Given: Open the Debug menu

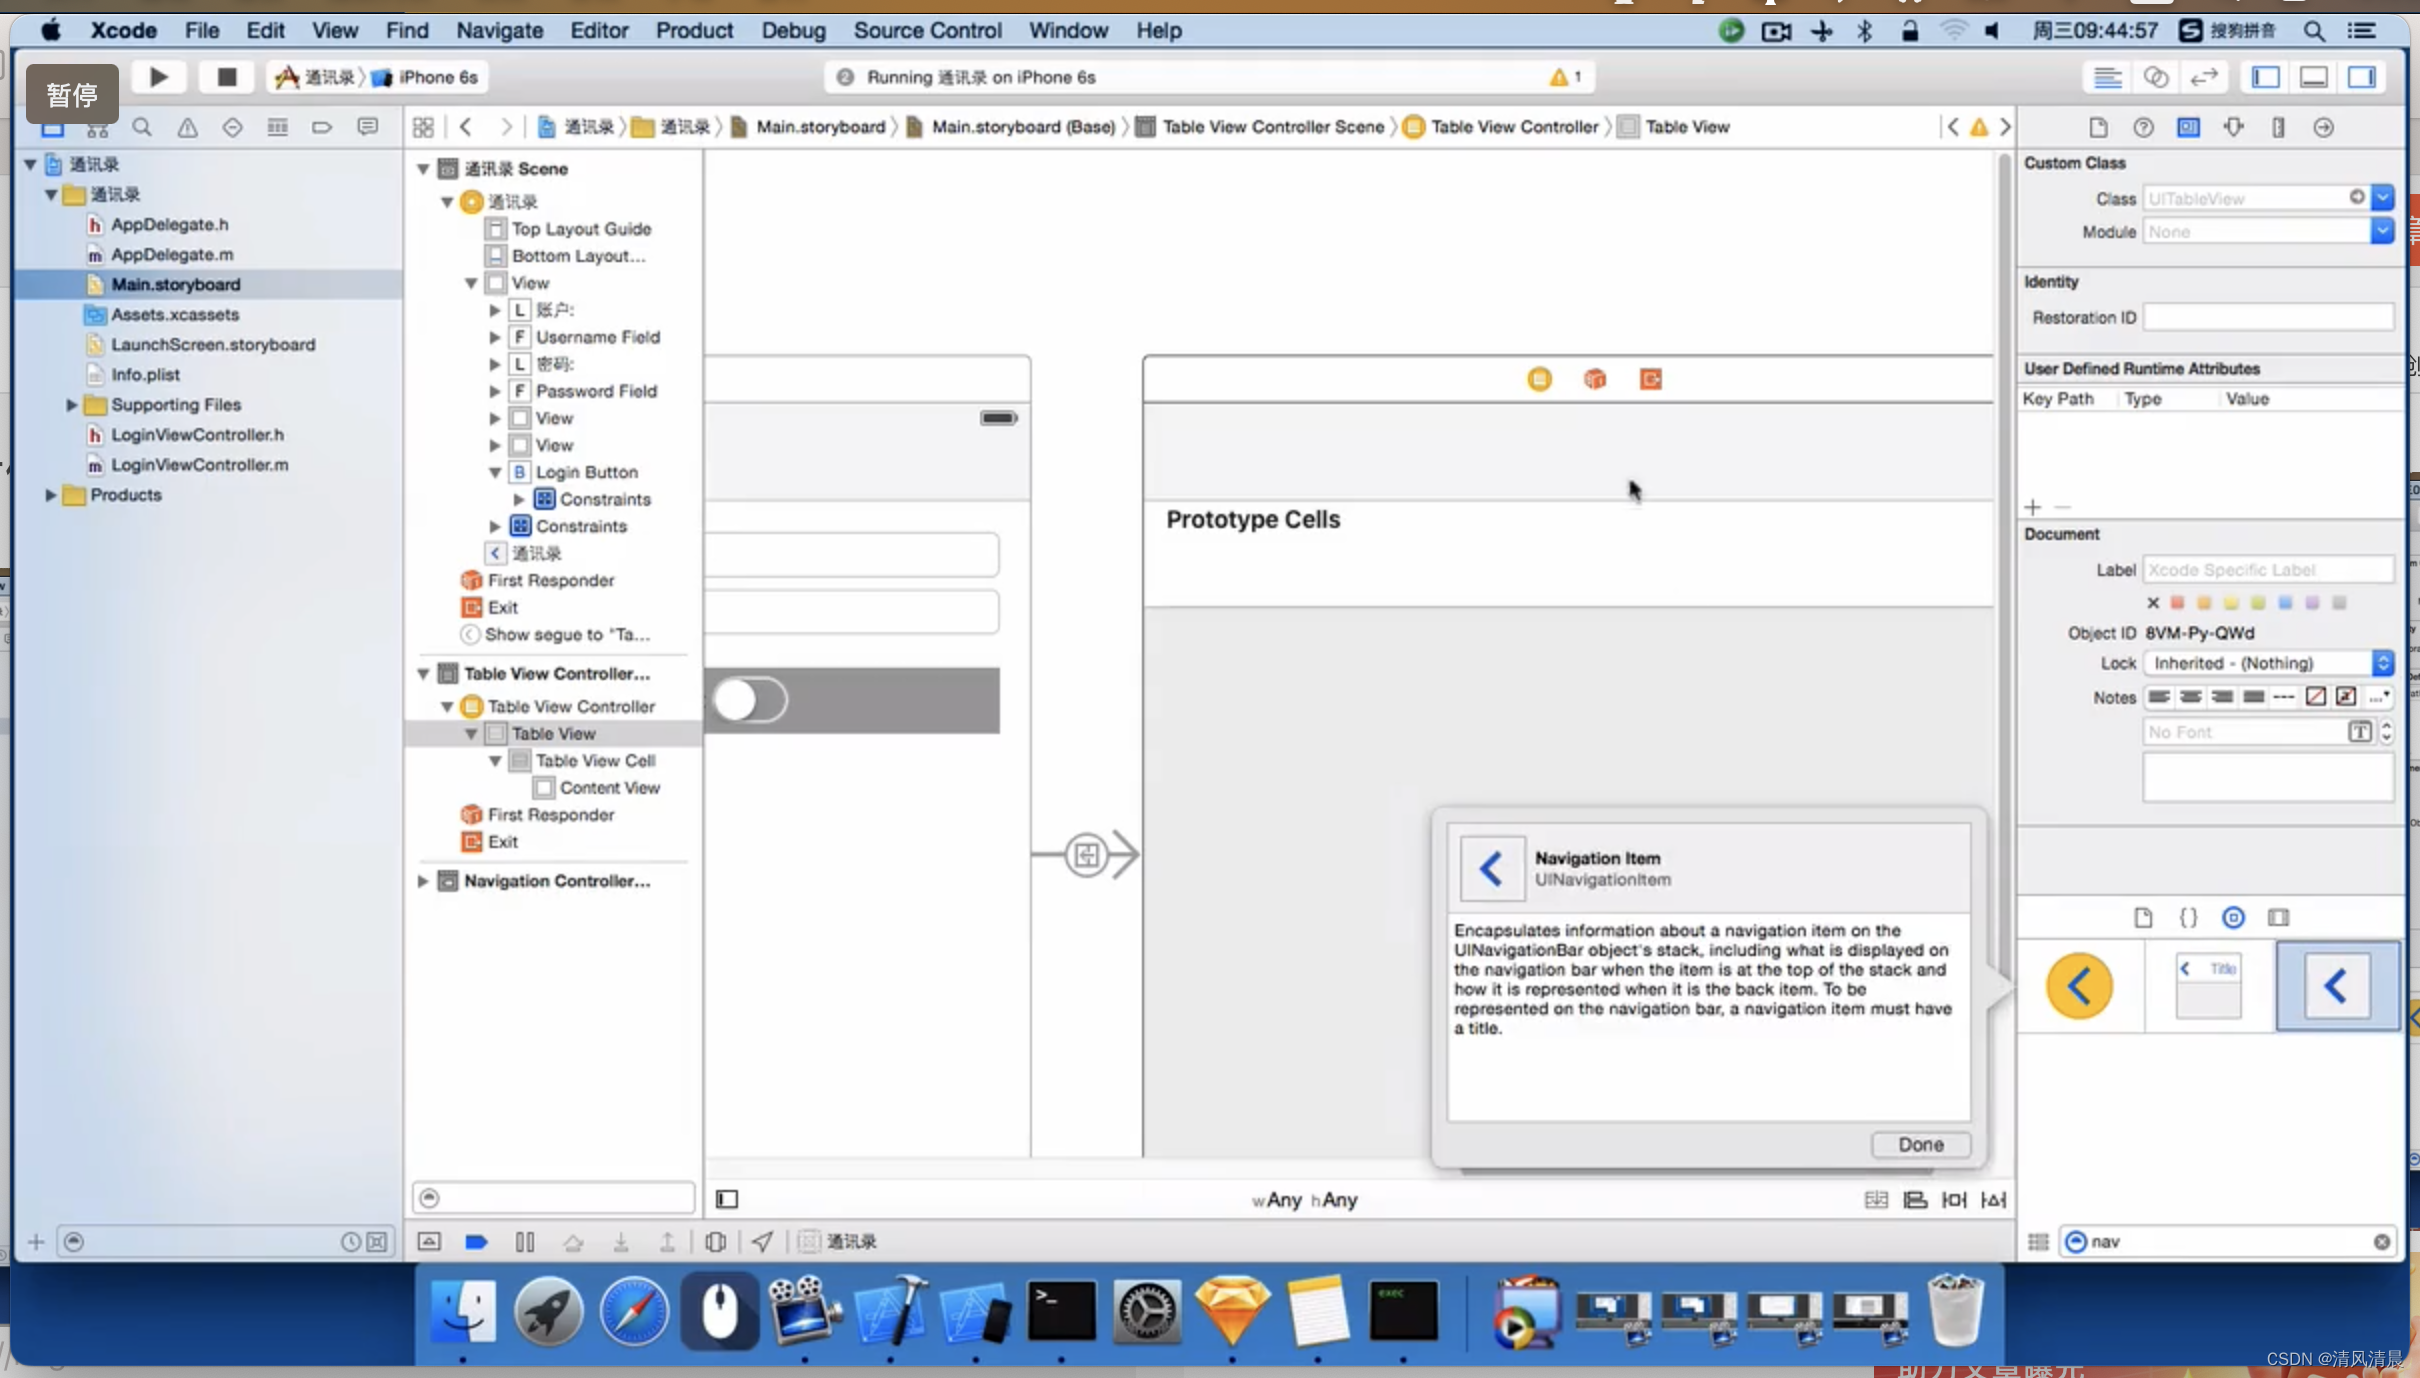Looking at the screenshot, I should [x=793, y=31].
